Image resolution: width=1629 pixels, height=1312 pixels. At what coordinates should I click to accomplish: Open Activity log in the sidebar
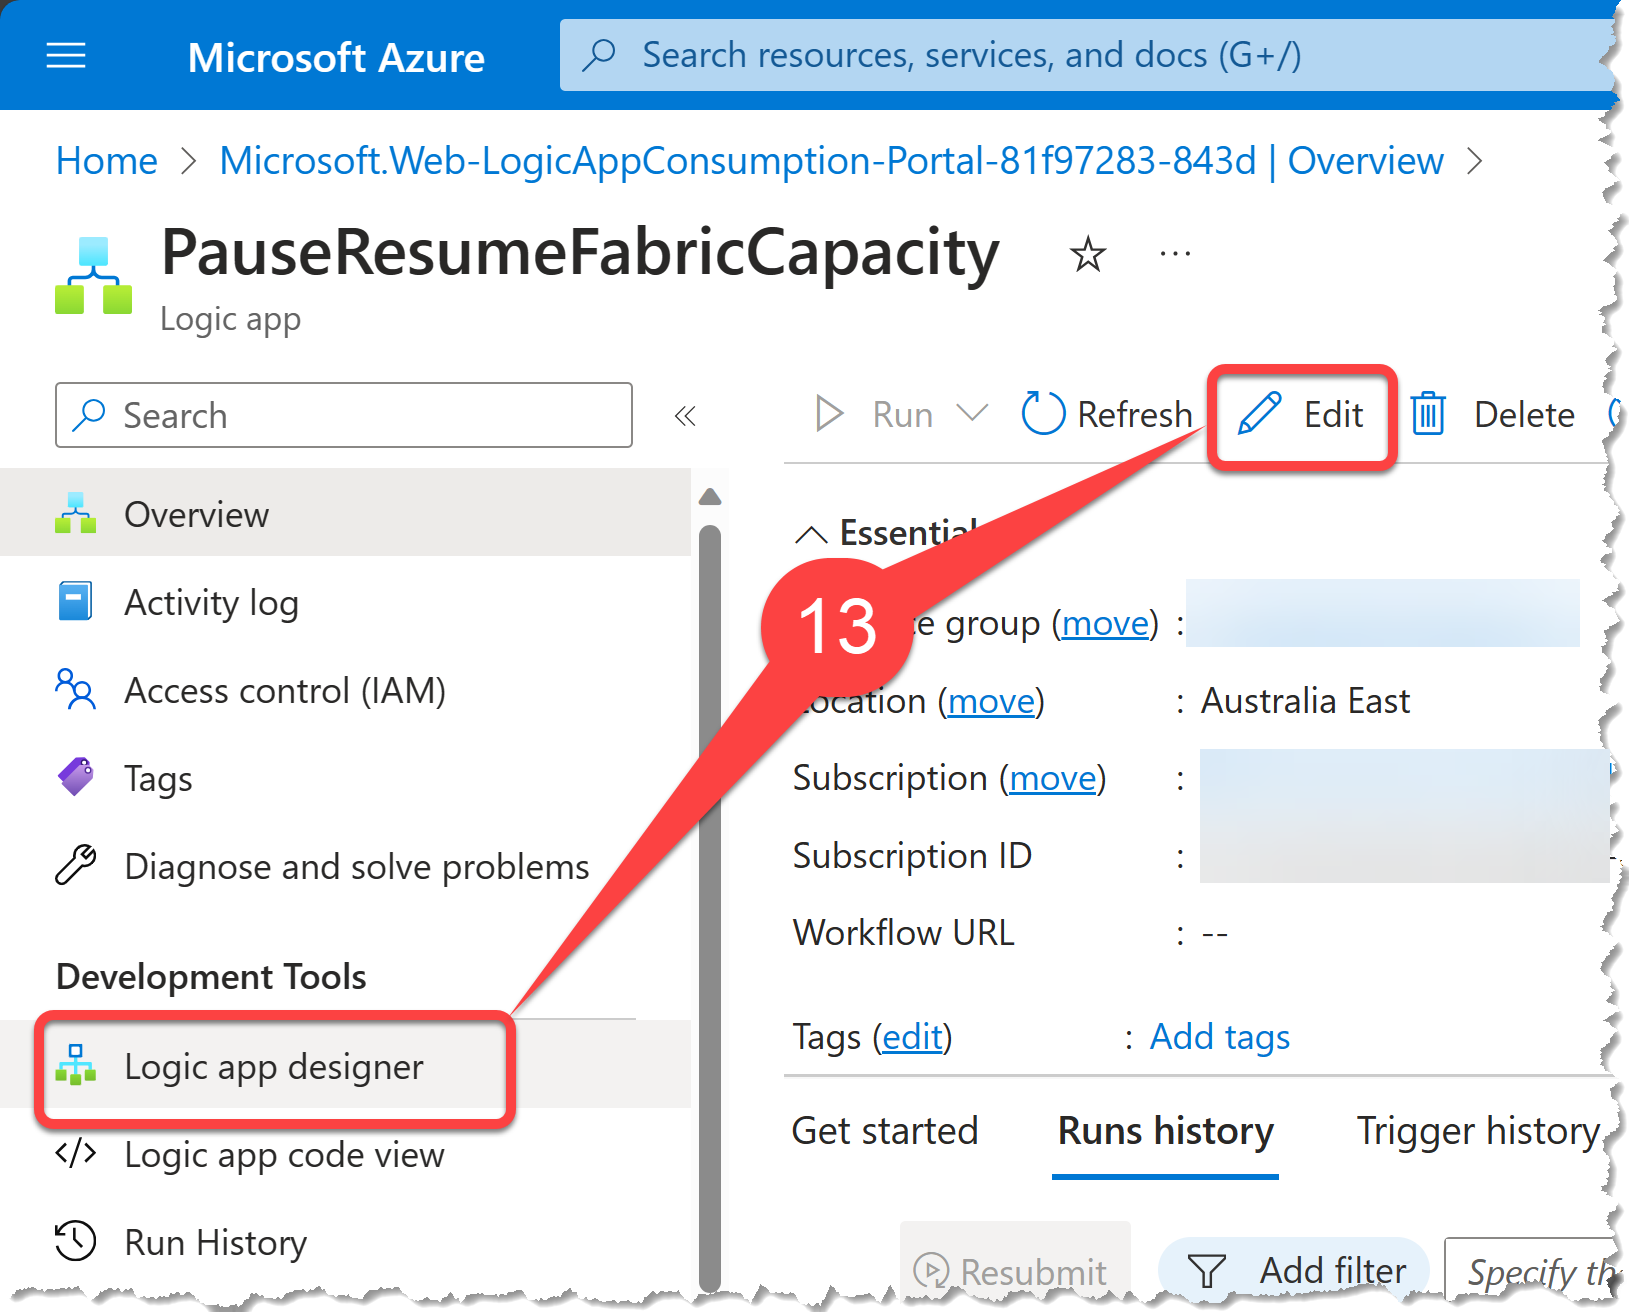[345, 602]
